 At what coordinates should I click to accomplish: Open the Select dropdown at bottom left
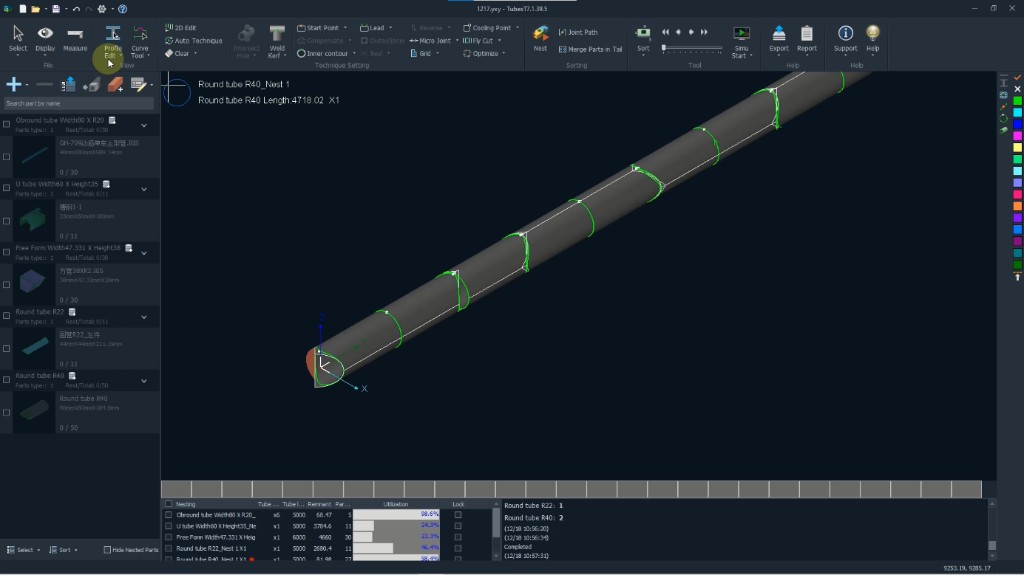pos(24,550)
